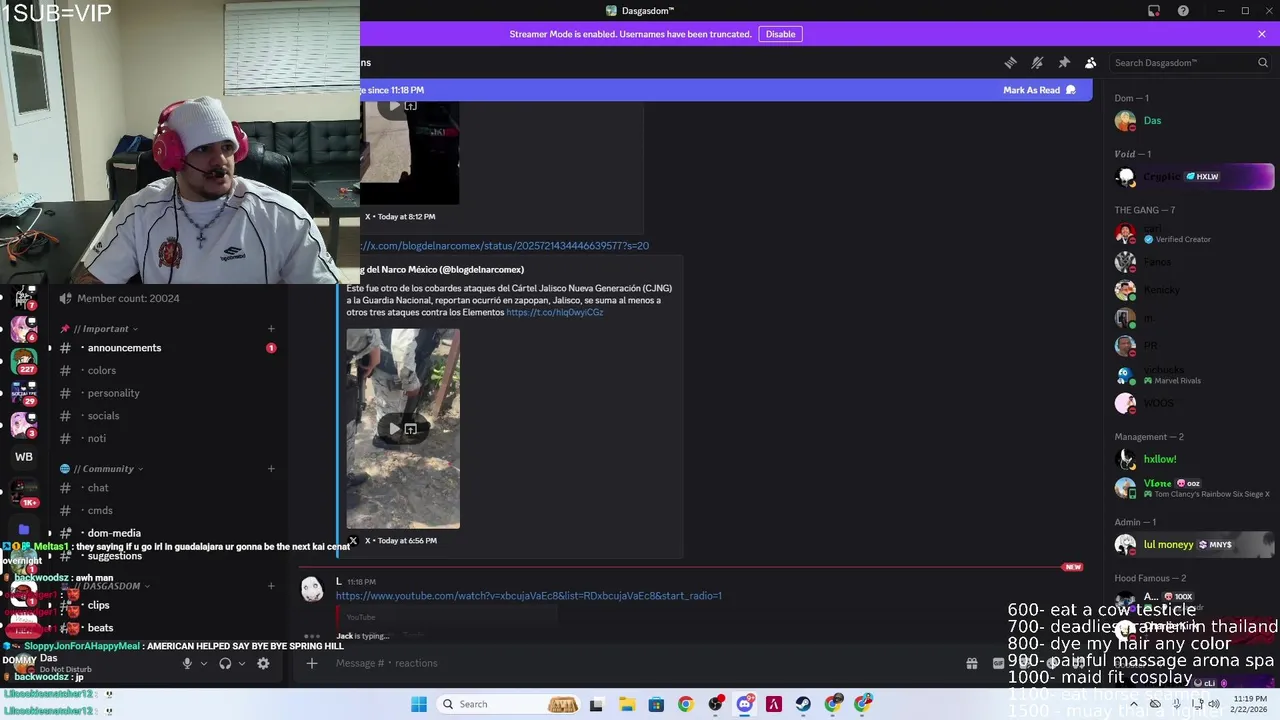The height and width of the screenshot is (720, 1280).
Task: Open the Help icon in title bar
Action: (x=1183, y=11)
